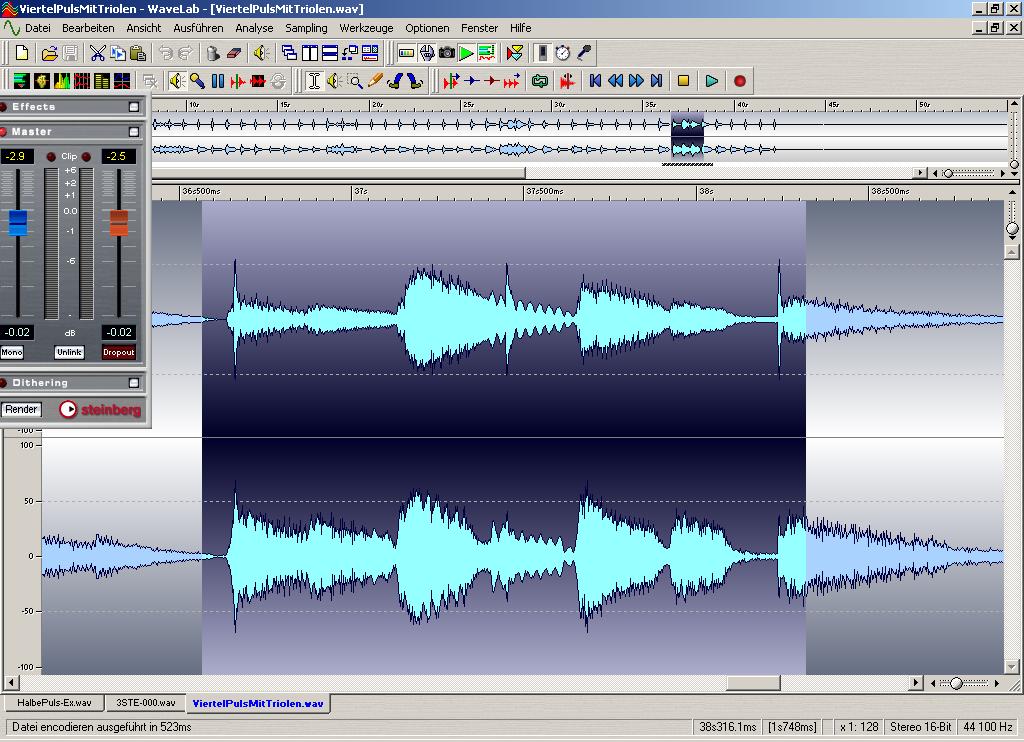Open the yellow spectrum bars analysis icon
The width and height of the screenshot is (1024, 742).
(62, 81)
